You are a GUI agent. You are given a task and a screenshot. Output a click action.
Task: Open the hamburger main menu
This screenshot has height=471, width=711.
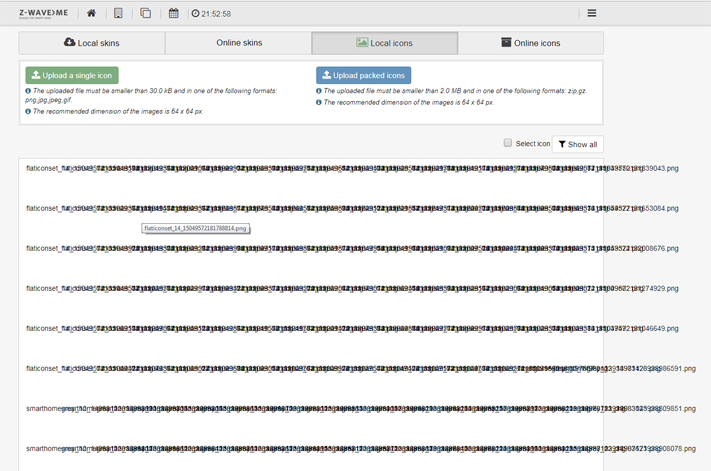click(592, 13)
